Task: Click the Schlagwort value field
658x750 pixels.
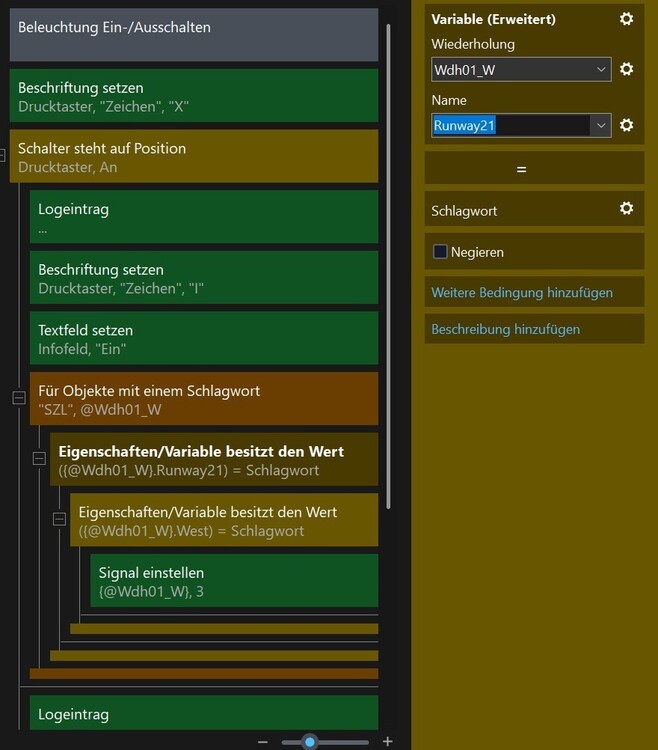Action: (x=534, y=209)
